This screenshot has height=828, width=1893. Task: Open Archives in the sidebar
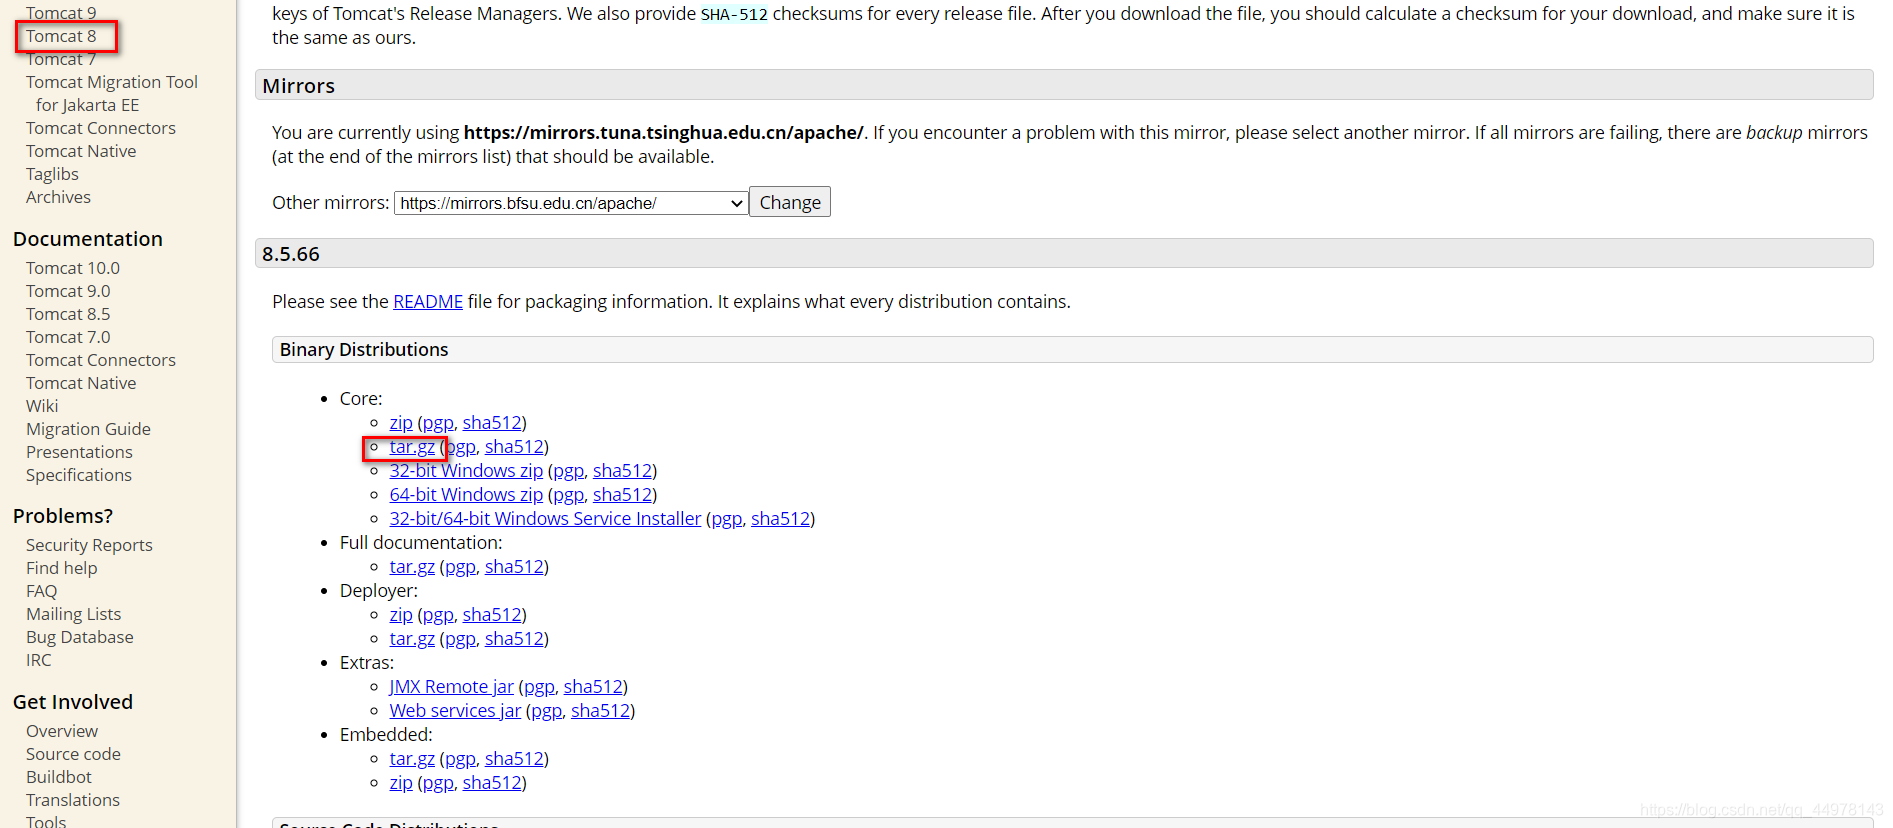coord(58,197)
